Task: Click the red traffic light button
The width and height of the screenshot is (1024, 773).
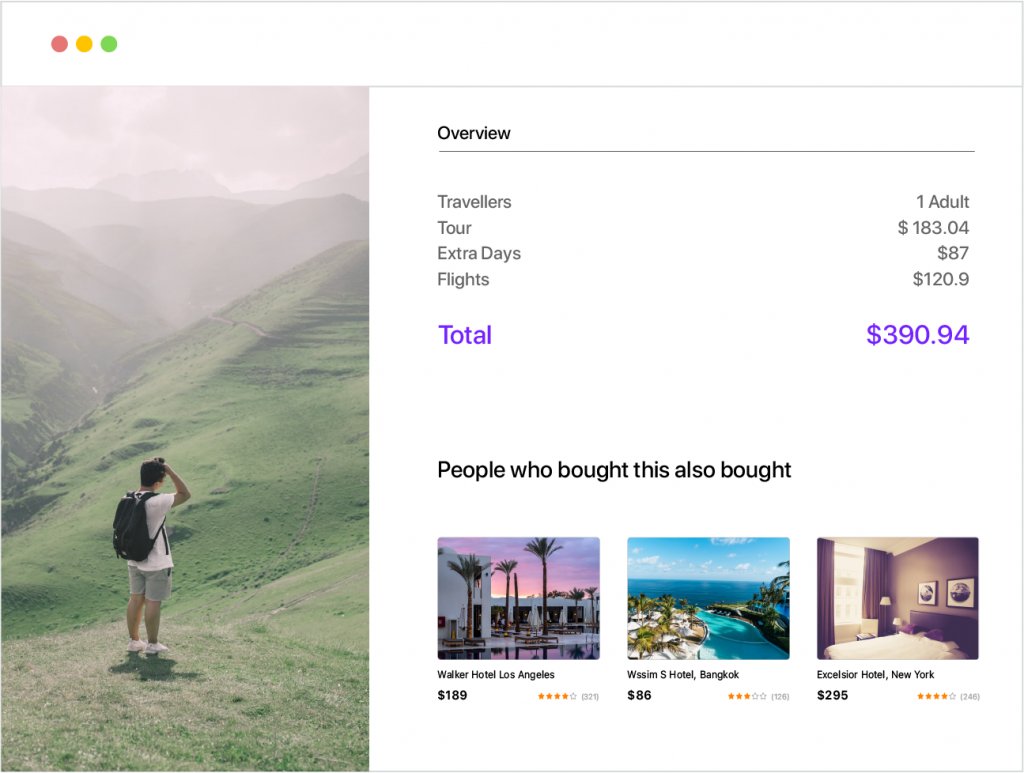Action: click(60, 44)
